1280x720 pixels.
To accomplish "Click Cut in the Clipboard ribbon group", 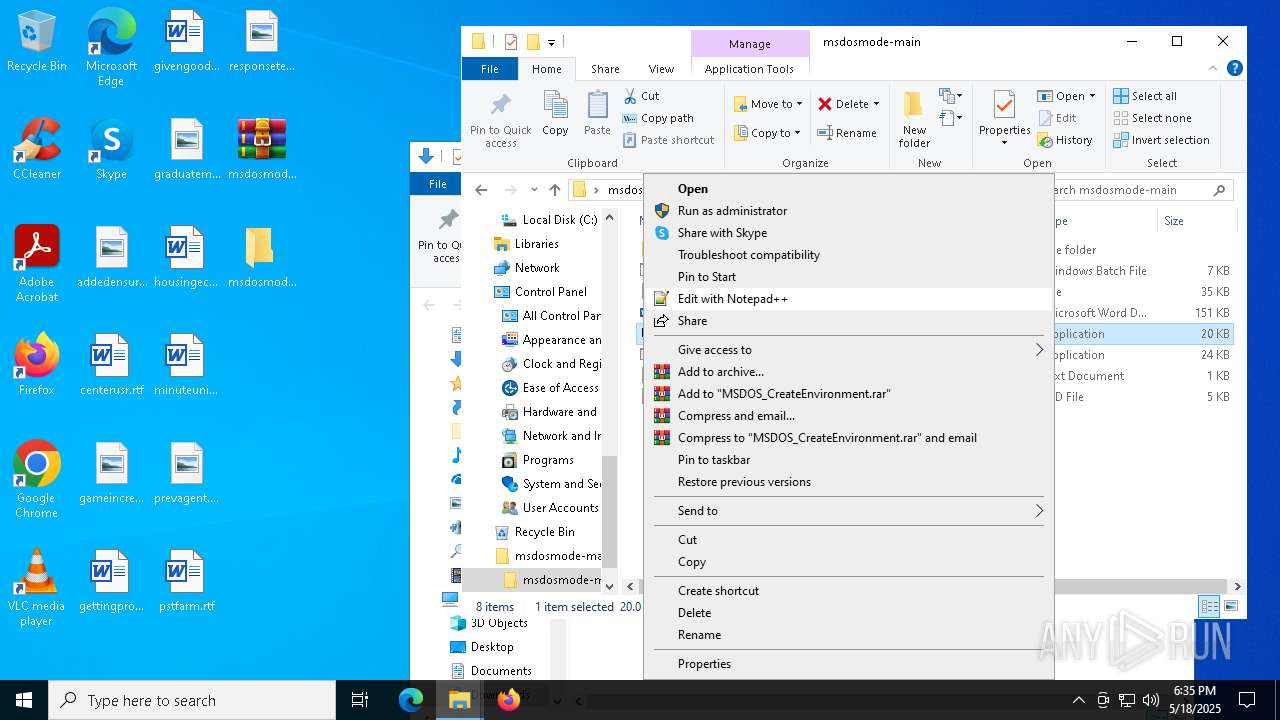I will (641, 96).
